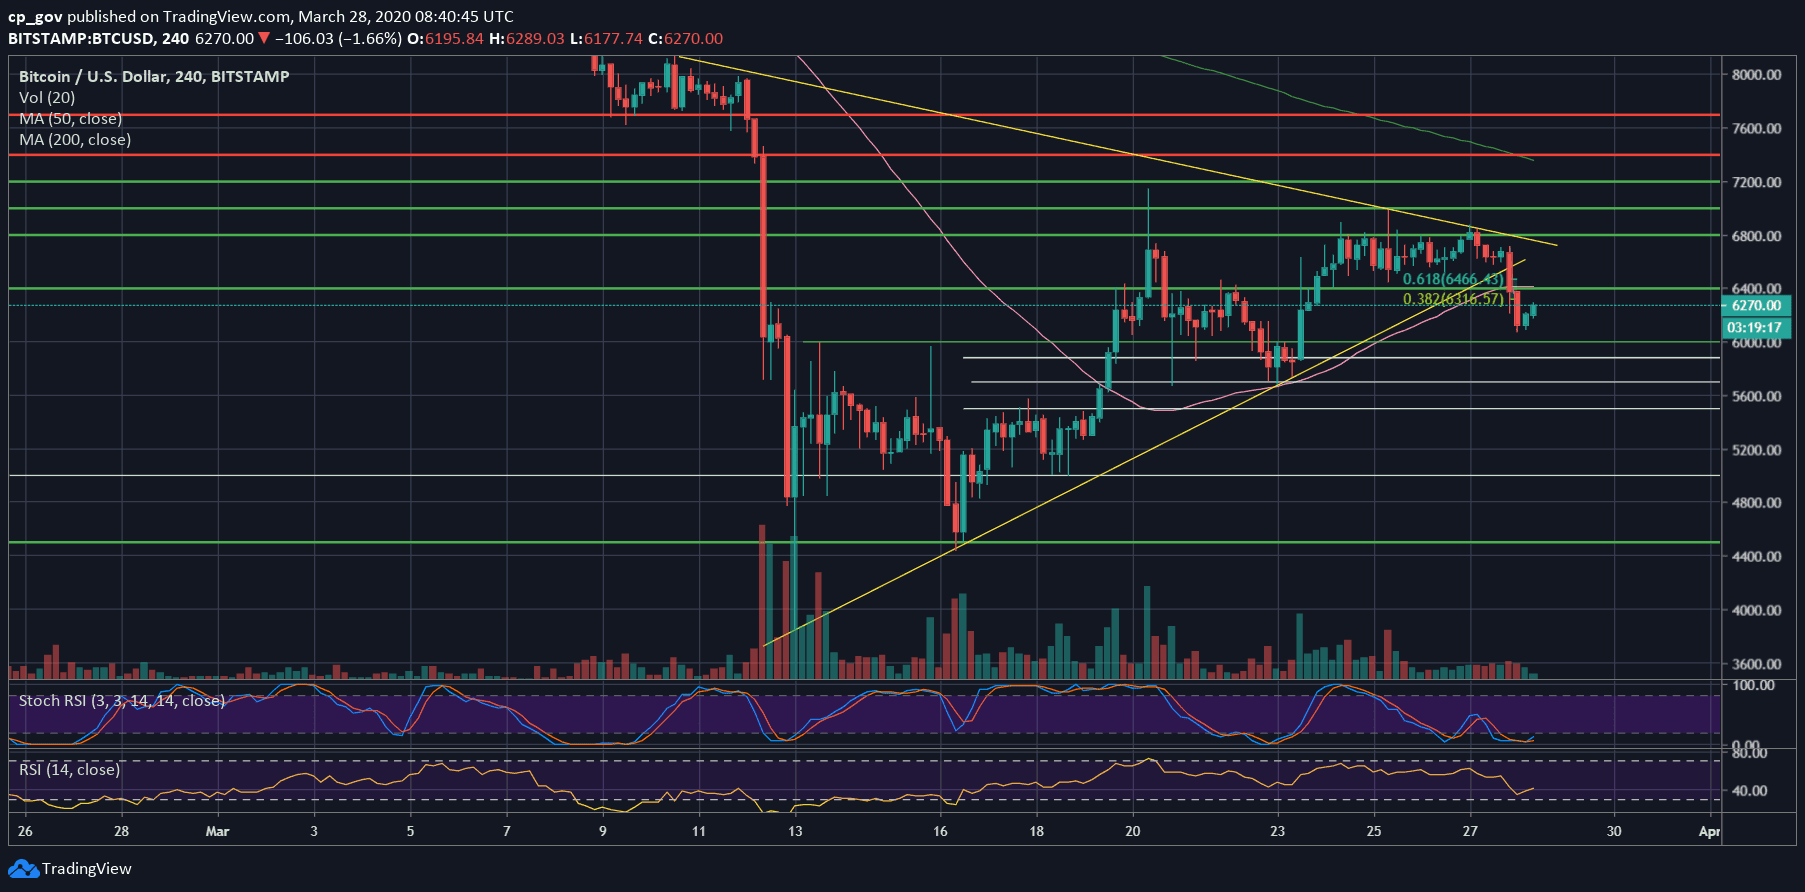This screenshot has height=892, width=1805.
Task: Click the RSI (14, close) indicator label
Action: 69,769
